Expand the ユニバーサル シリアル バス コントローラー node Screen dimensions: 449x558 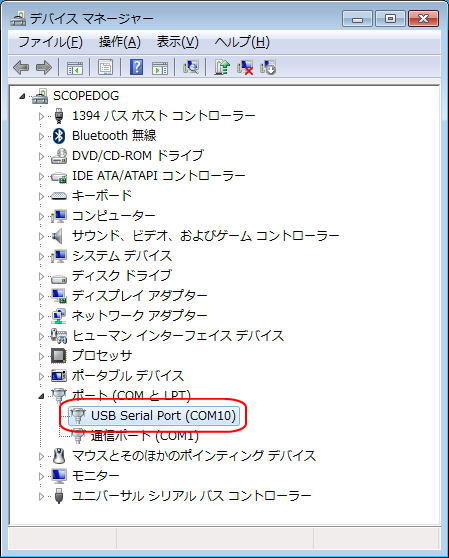pos(41,496)
